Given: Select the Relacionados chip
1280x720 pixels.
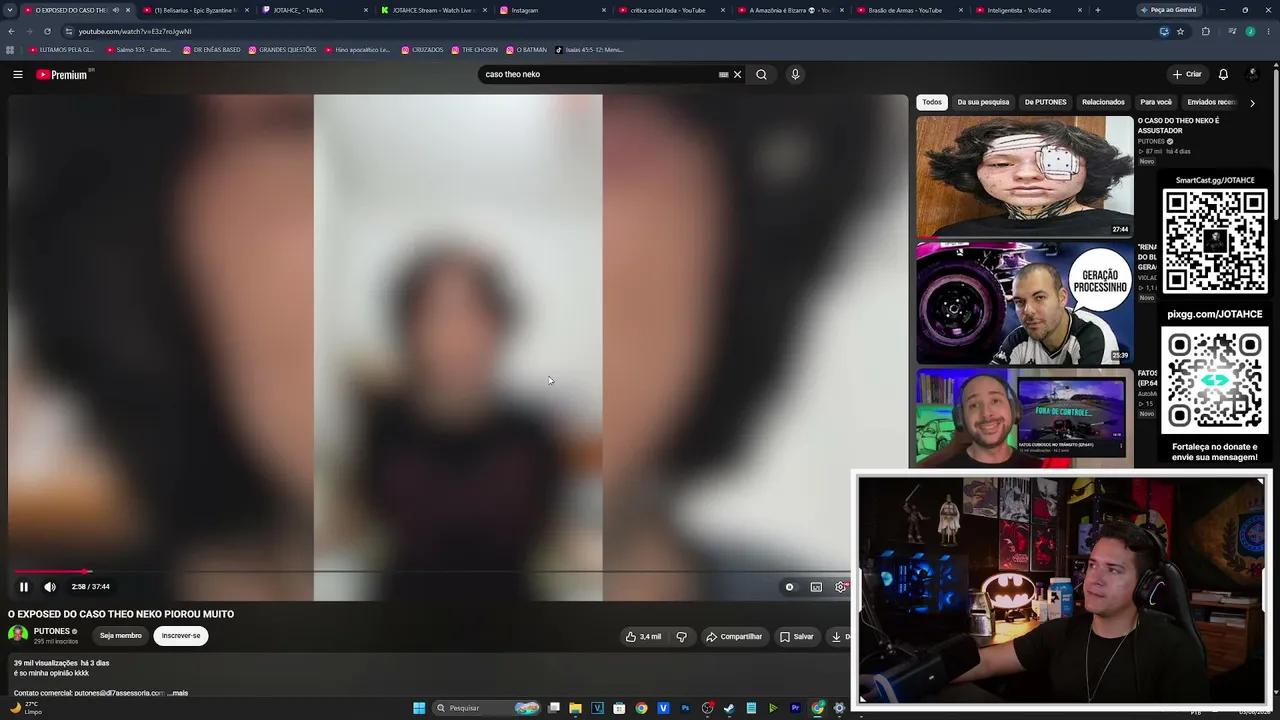Looking at the screenshot, I should (1103, 102).
